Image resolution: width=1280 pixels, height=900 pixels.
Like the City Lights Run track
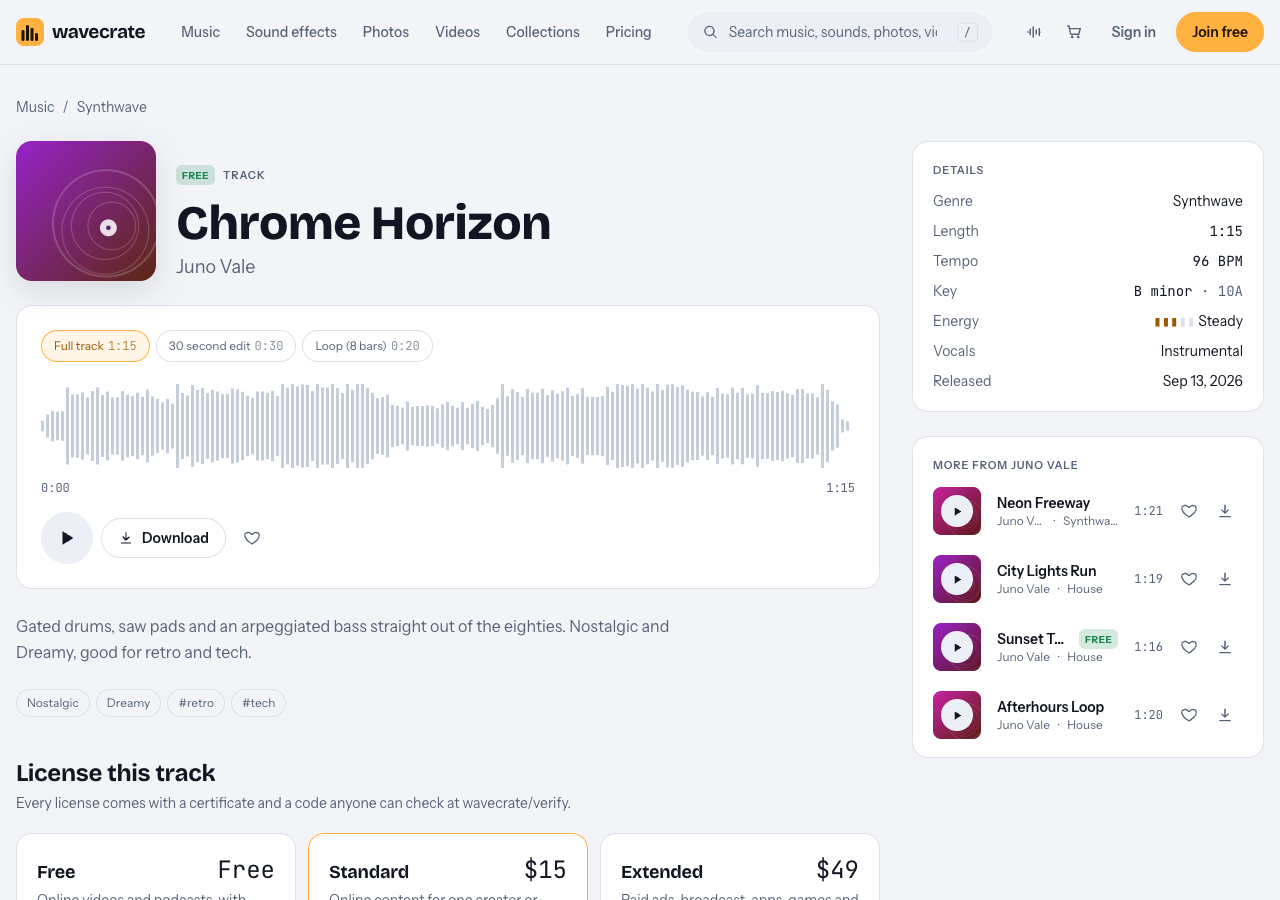[x=1189, y=579]
